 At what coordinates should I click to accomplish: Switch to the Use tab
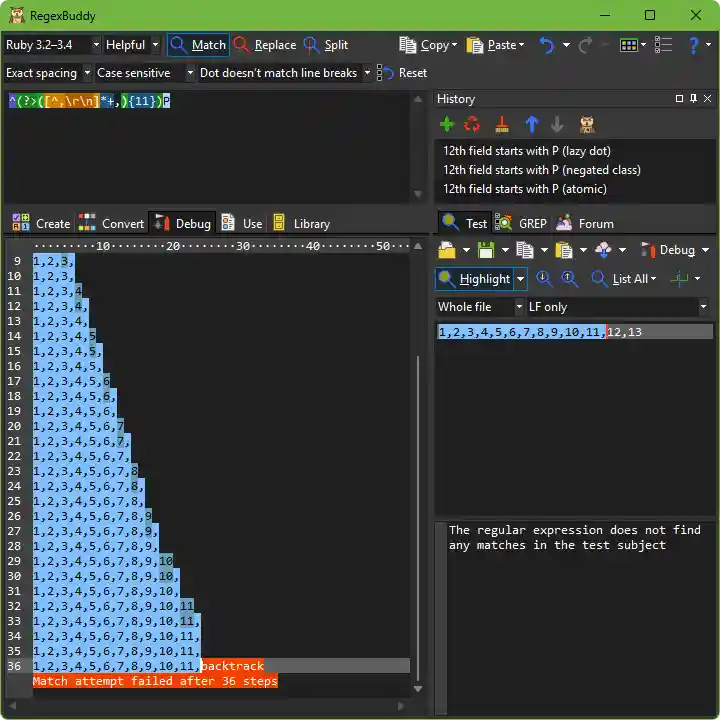coord(242,224)
